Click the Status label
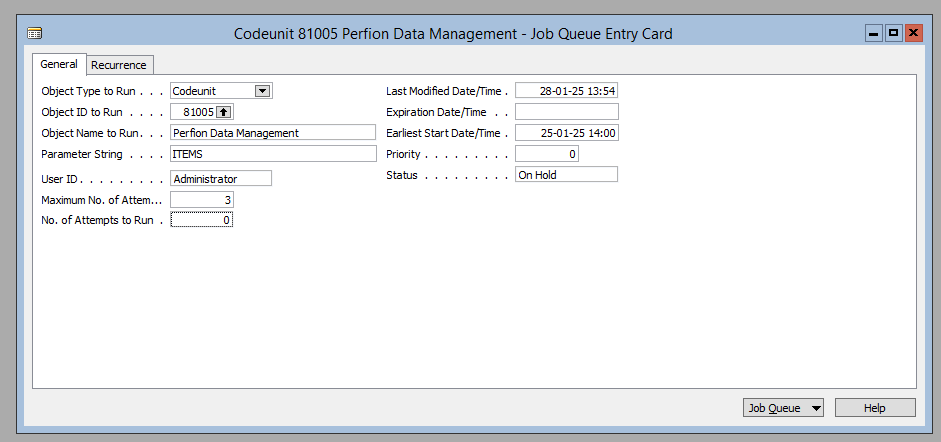Screen dimensions: 941x442 click(x=401, y=176)
